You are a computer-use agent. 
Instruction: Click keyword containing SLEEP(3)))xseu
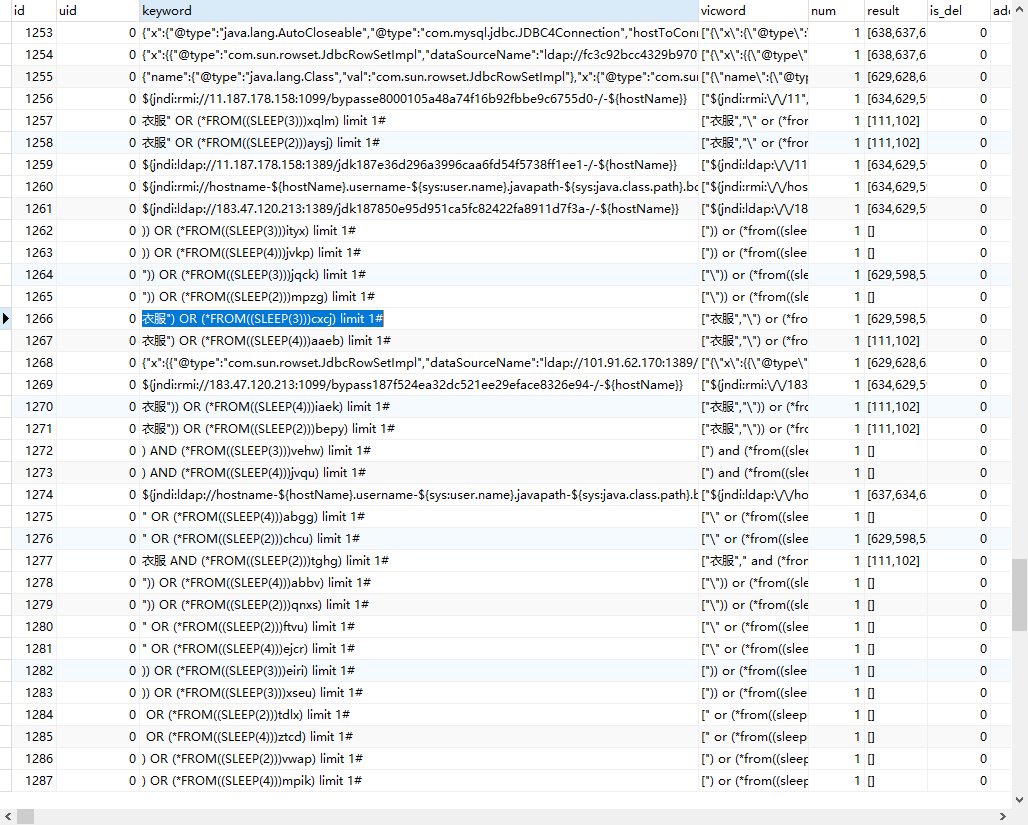419,693
